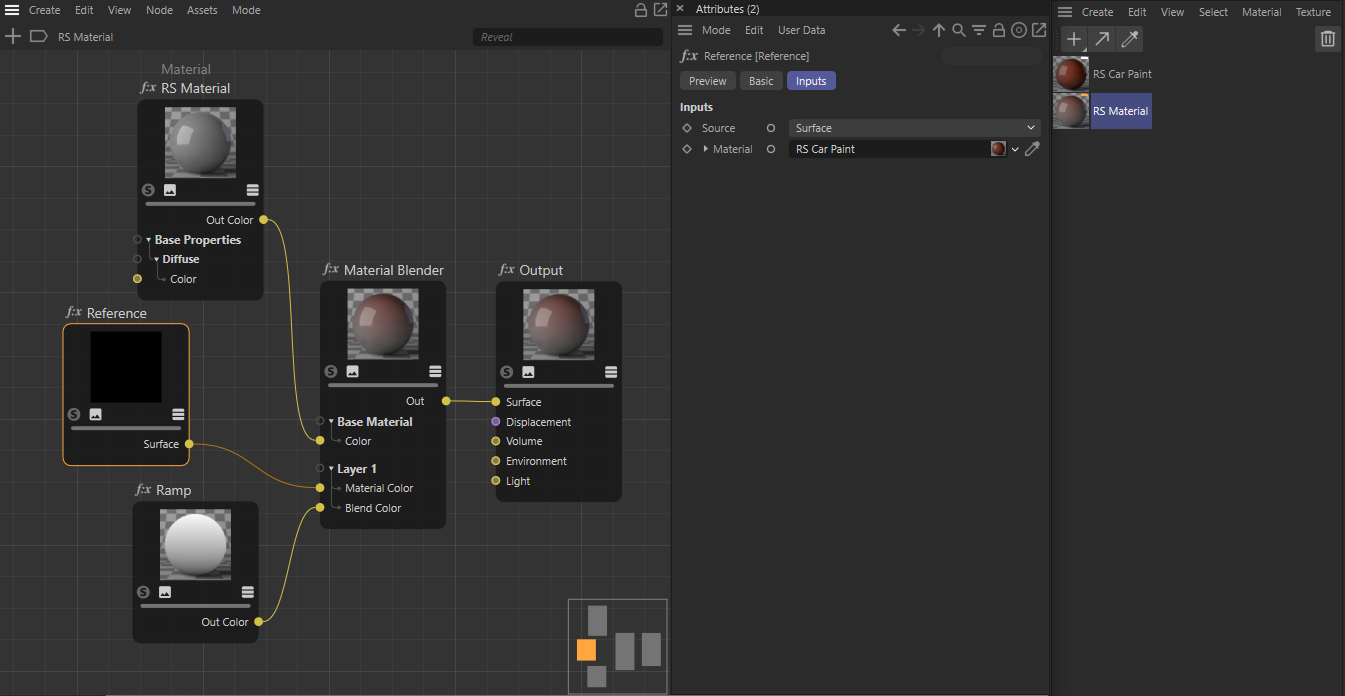Click the solo S icon on Reference node
1345x696 pixels.
73,414
